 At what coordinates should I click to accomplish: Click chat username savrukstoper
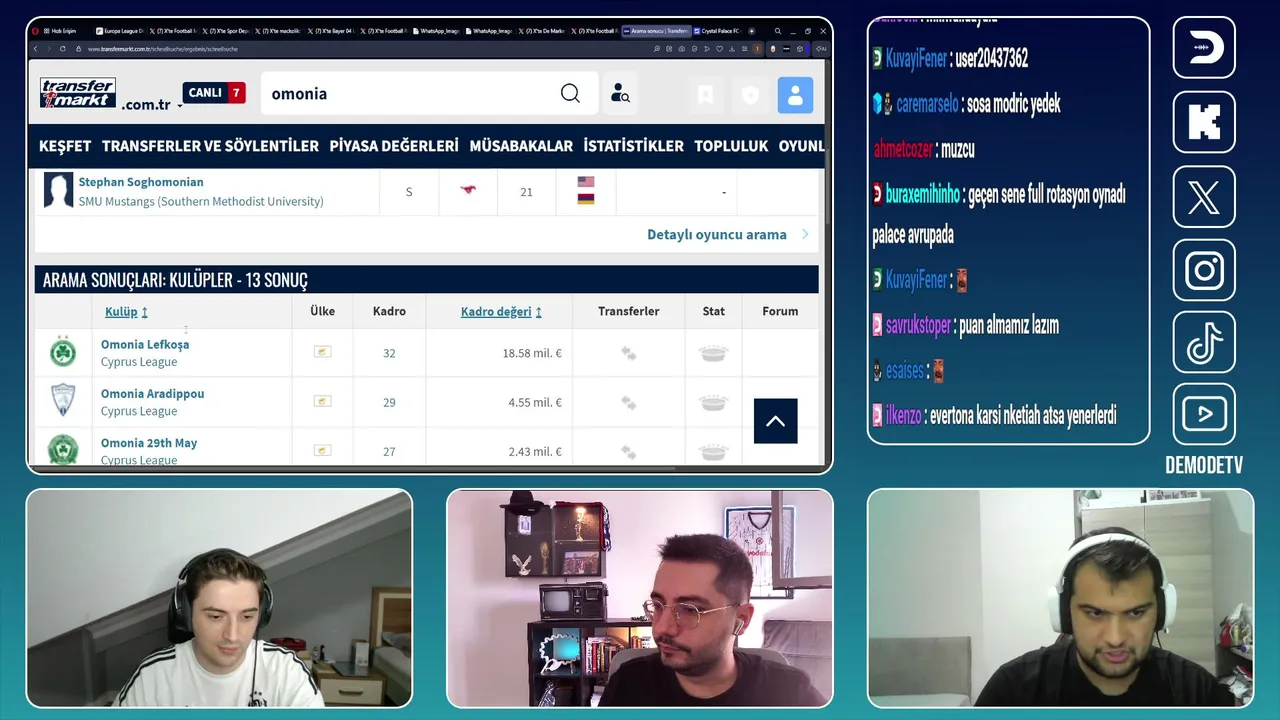[918, 325]
